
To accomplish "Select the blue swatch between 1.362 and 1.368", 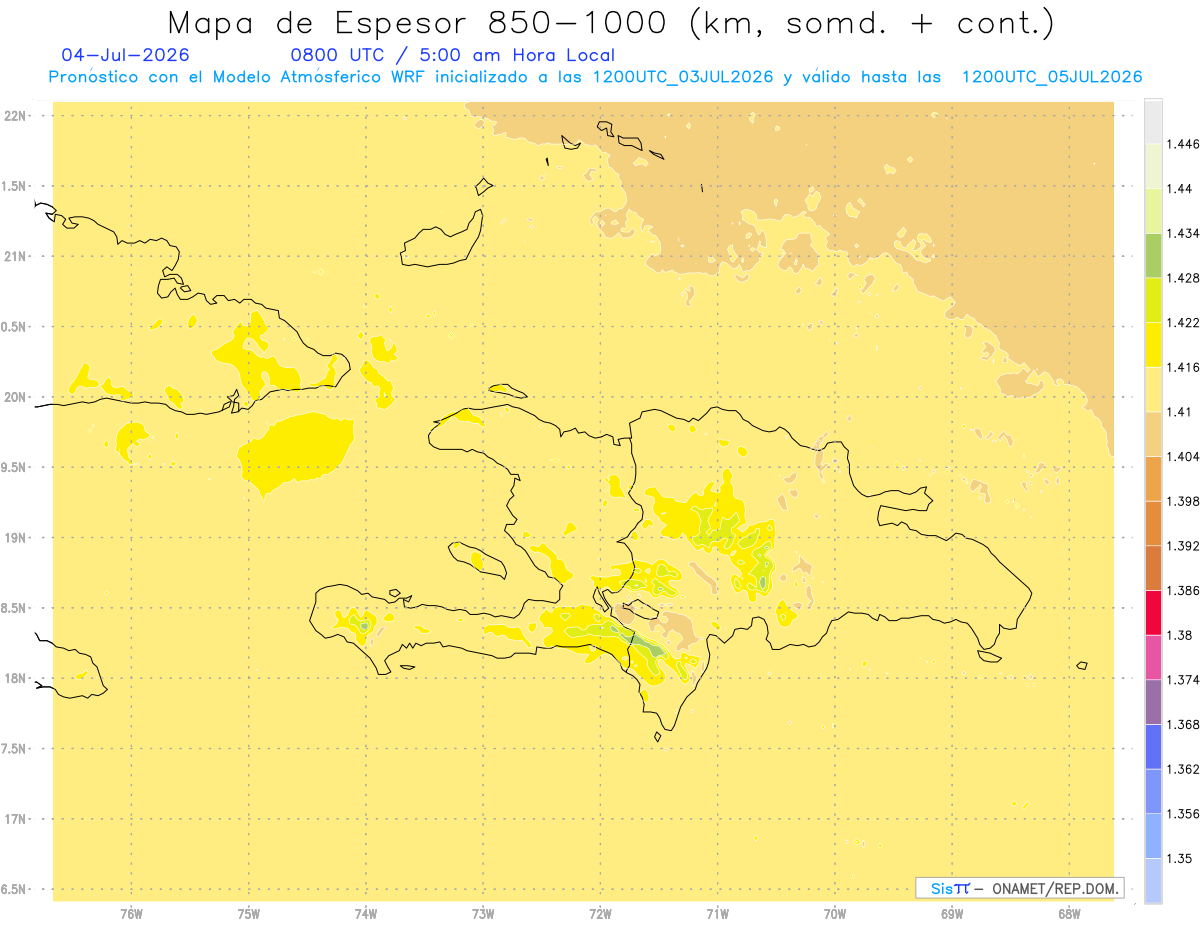I will coord(1153,746).
